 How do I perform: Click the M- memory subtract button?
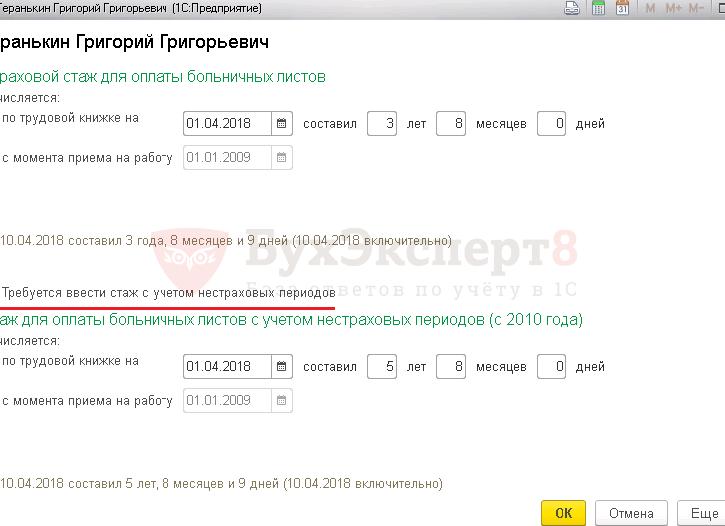pos(696,8)
